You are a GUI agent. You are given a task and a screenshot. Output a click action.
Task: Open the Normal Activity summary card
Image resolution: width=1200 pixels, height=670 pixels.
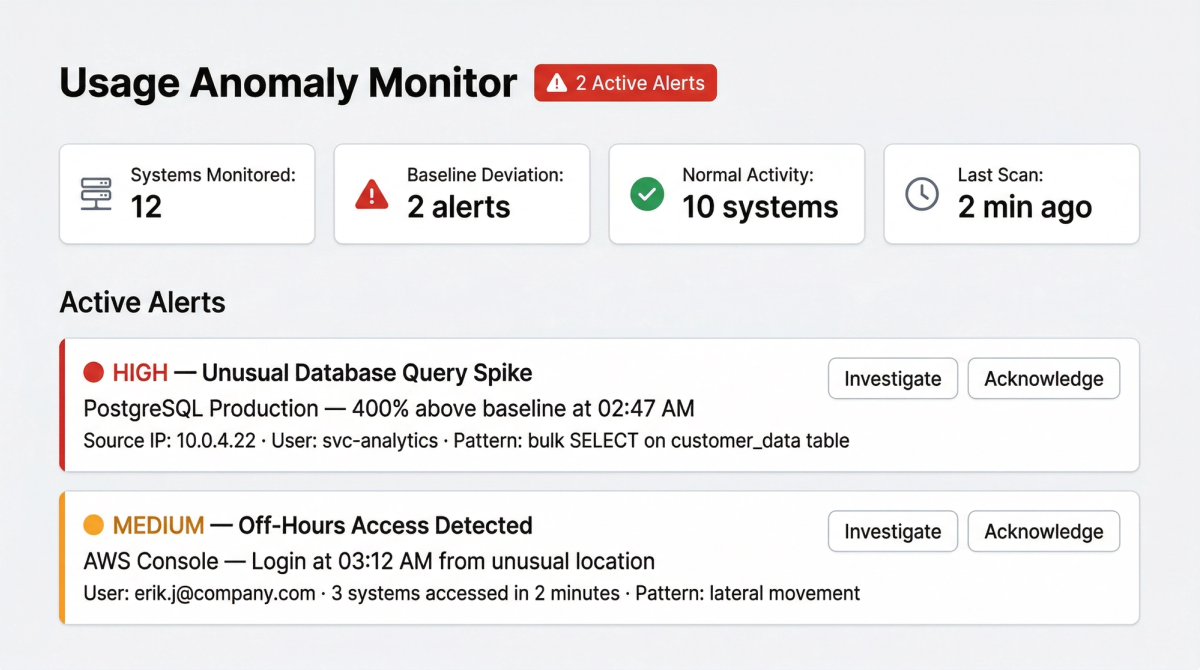736,193
